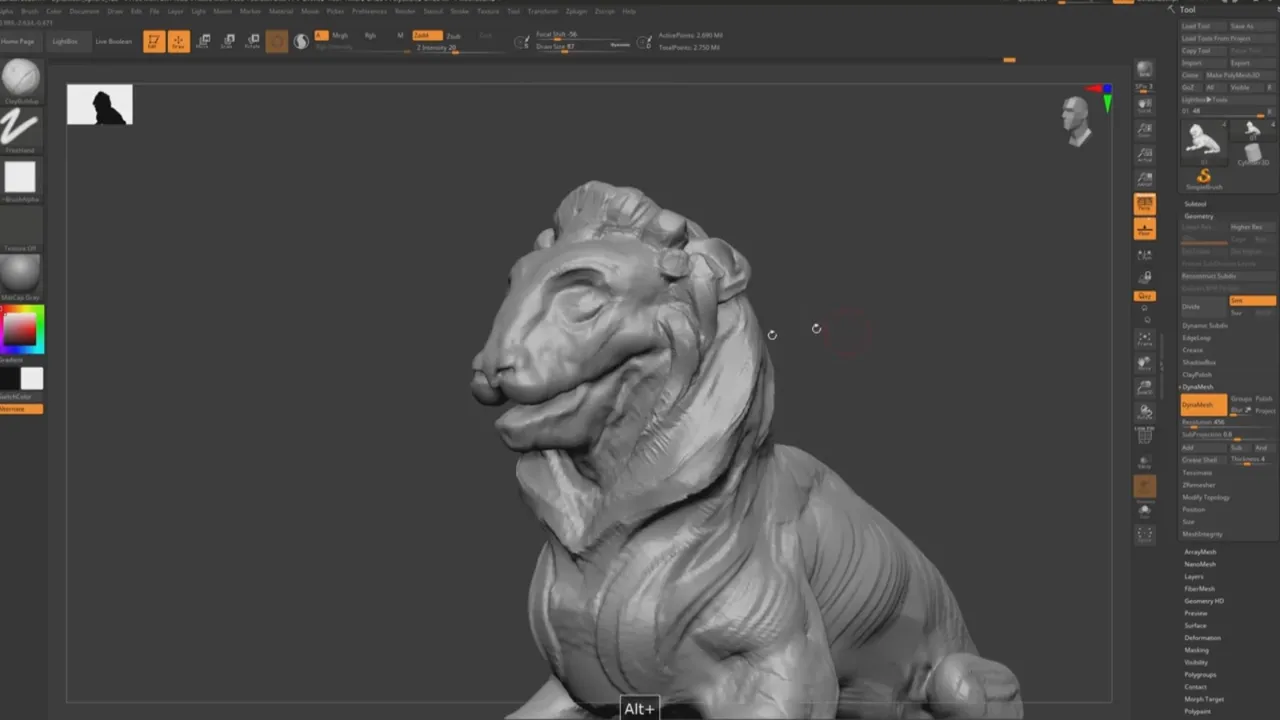
Task: Open the FreeHand stroke selector
Action: [20, 128]
